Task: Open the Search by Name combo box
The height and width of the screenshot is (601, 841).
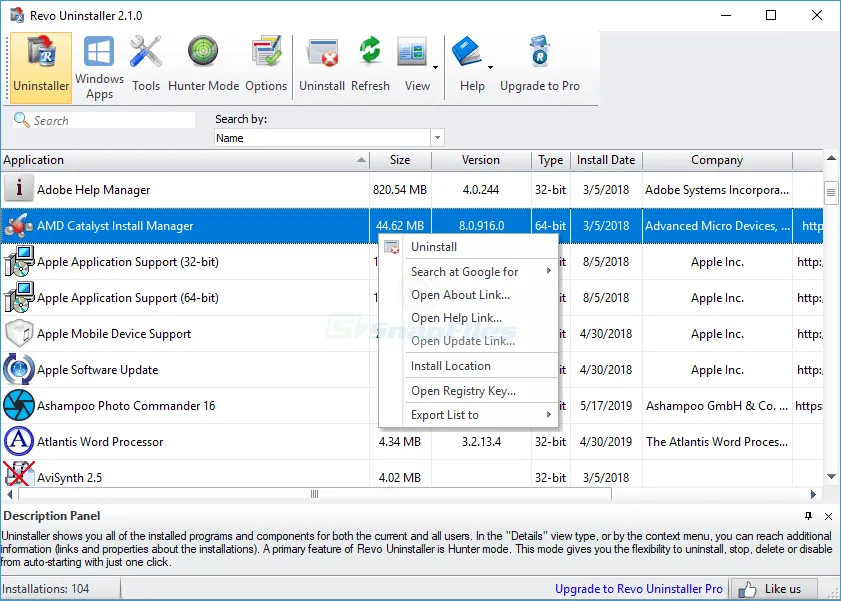Action: point(329,138)
